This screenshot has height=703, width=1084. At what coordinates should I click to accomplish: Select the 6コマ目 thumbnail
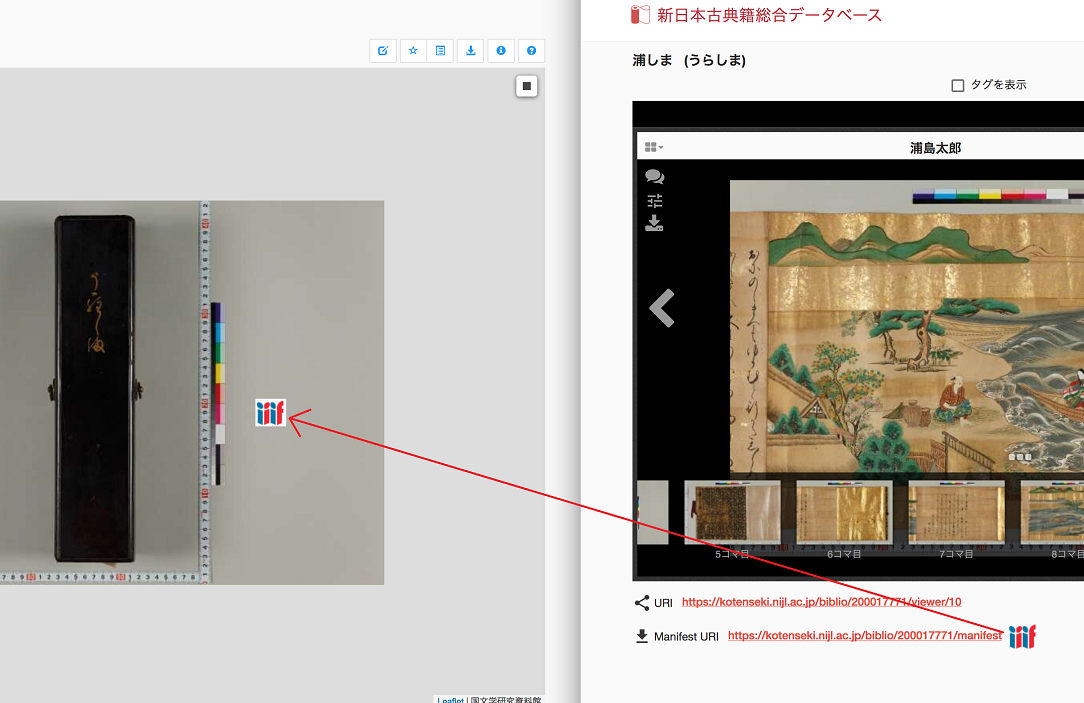(844, 512)
